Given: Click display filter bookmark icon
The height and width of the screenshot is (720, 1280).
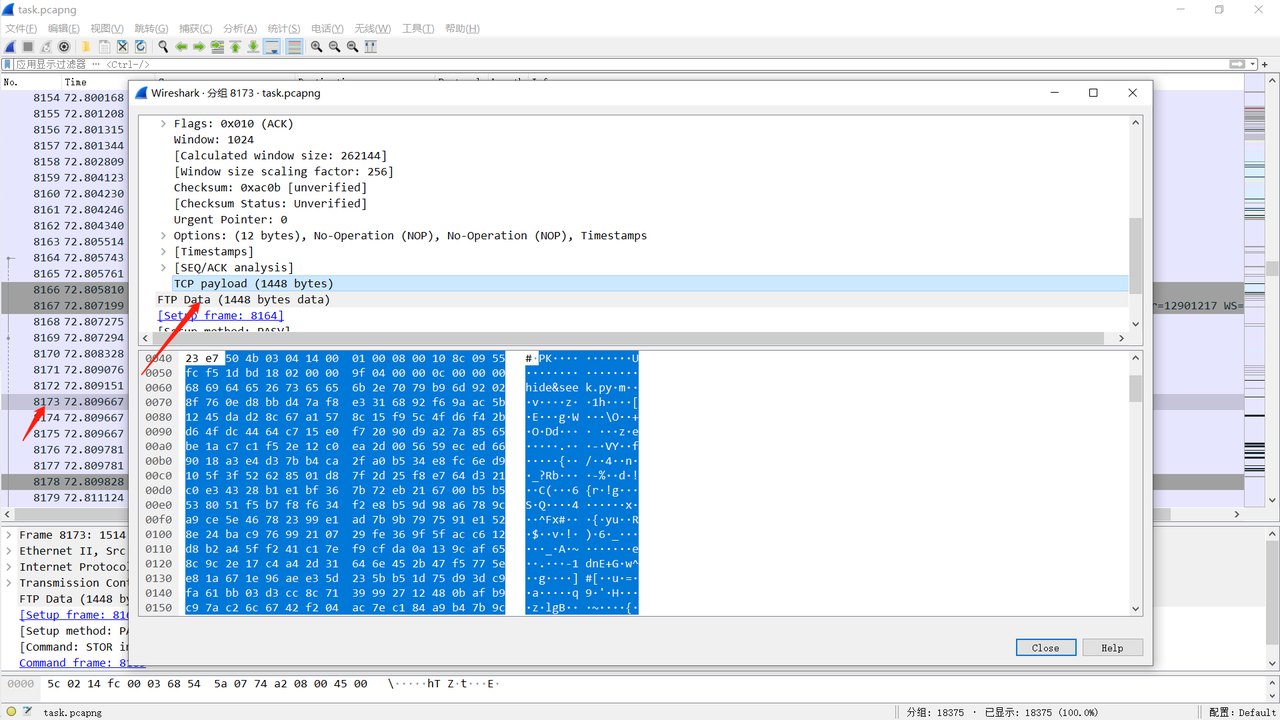Looking at the screenshot, I should (7, 64).
